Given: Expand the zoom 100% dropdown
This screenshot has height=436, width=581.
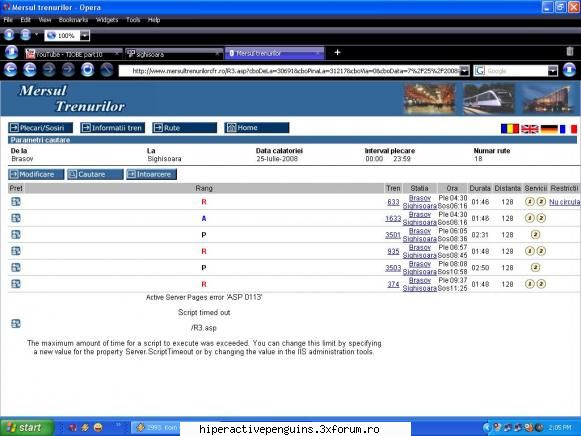Looking at the screenshot, I should tap(85, 36).
